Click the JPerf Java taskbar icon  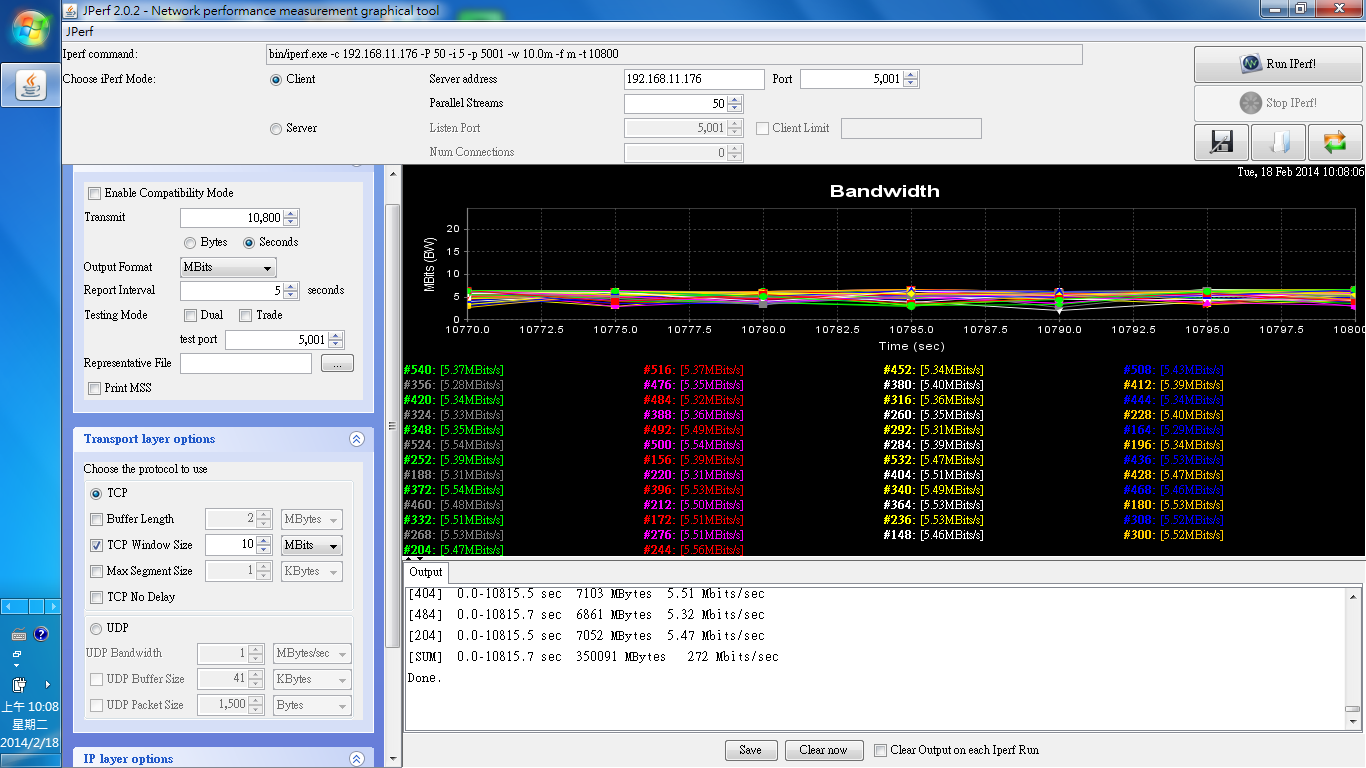[30, 84]
